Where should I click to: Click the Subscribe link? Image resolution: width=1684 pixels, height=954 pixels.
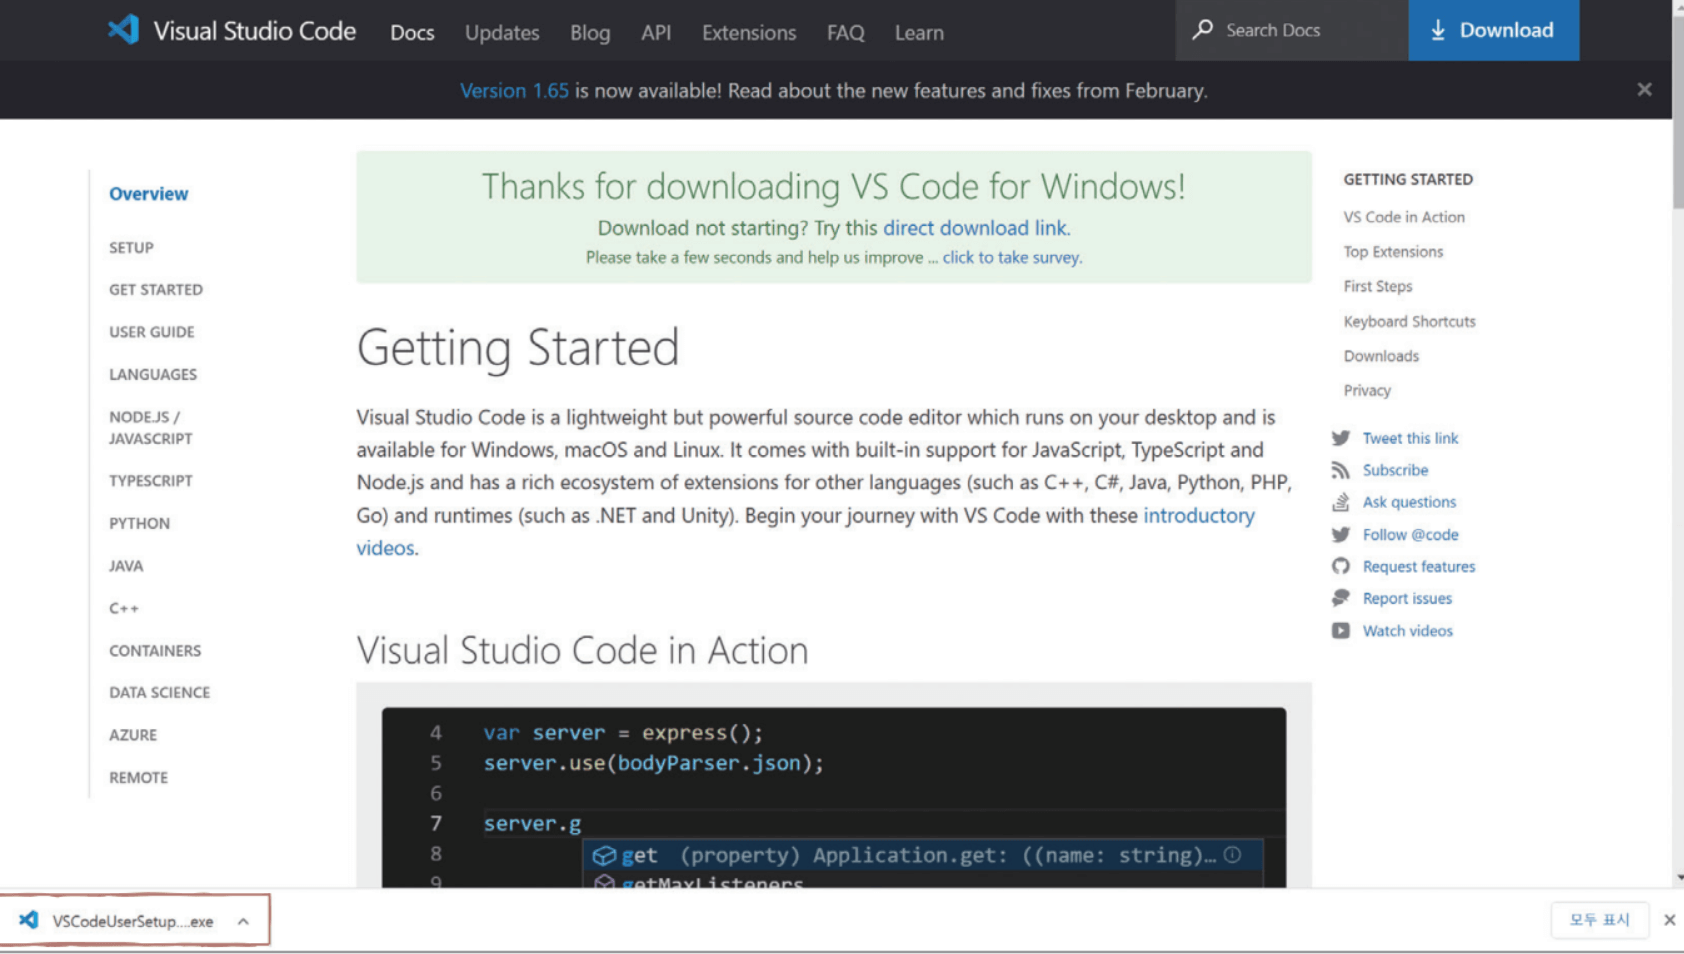point(1395,470)
